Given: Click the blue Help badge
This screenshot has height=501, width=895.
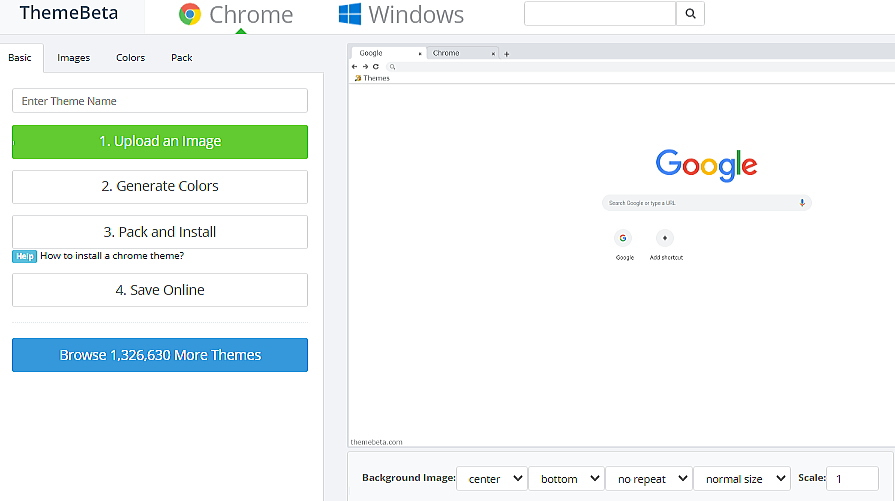Looking at the screenshot, I should coord(25,256).
